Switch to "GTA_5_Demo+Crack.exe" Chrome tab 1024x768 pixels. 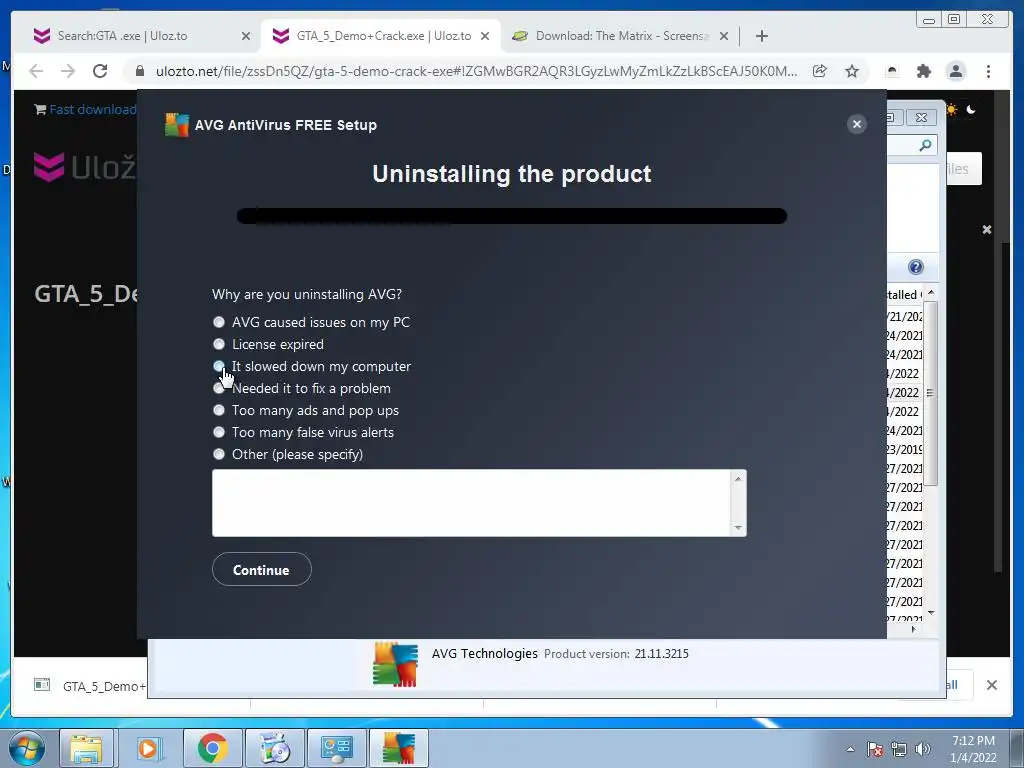tap(381, 36)
